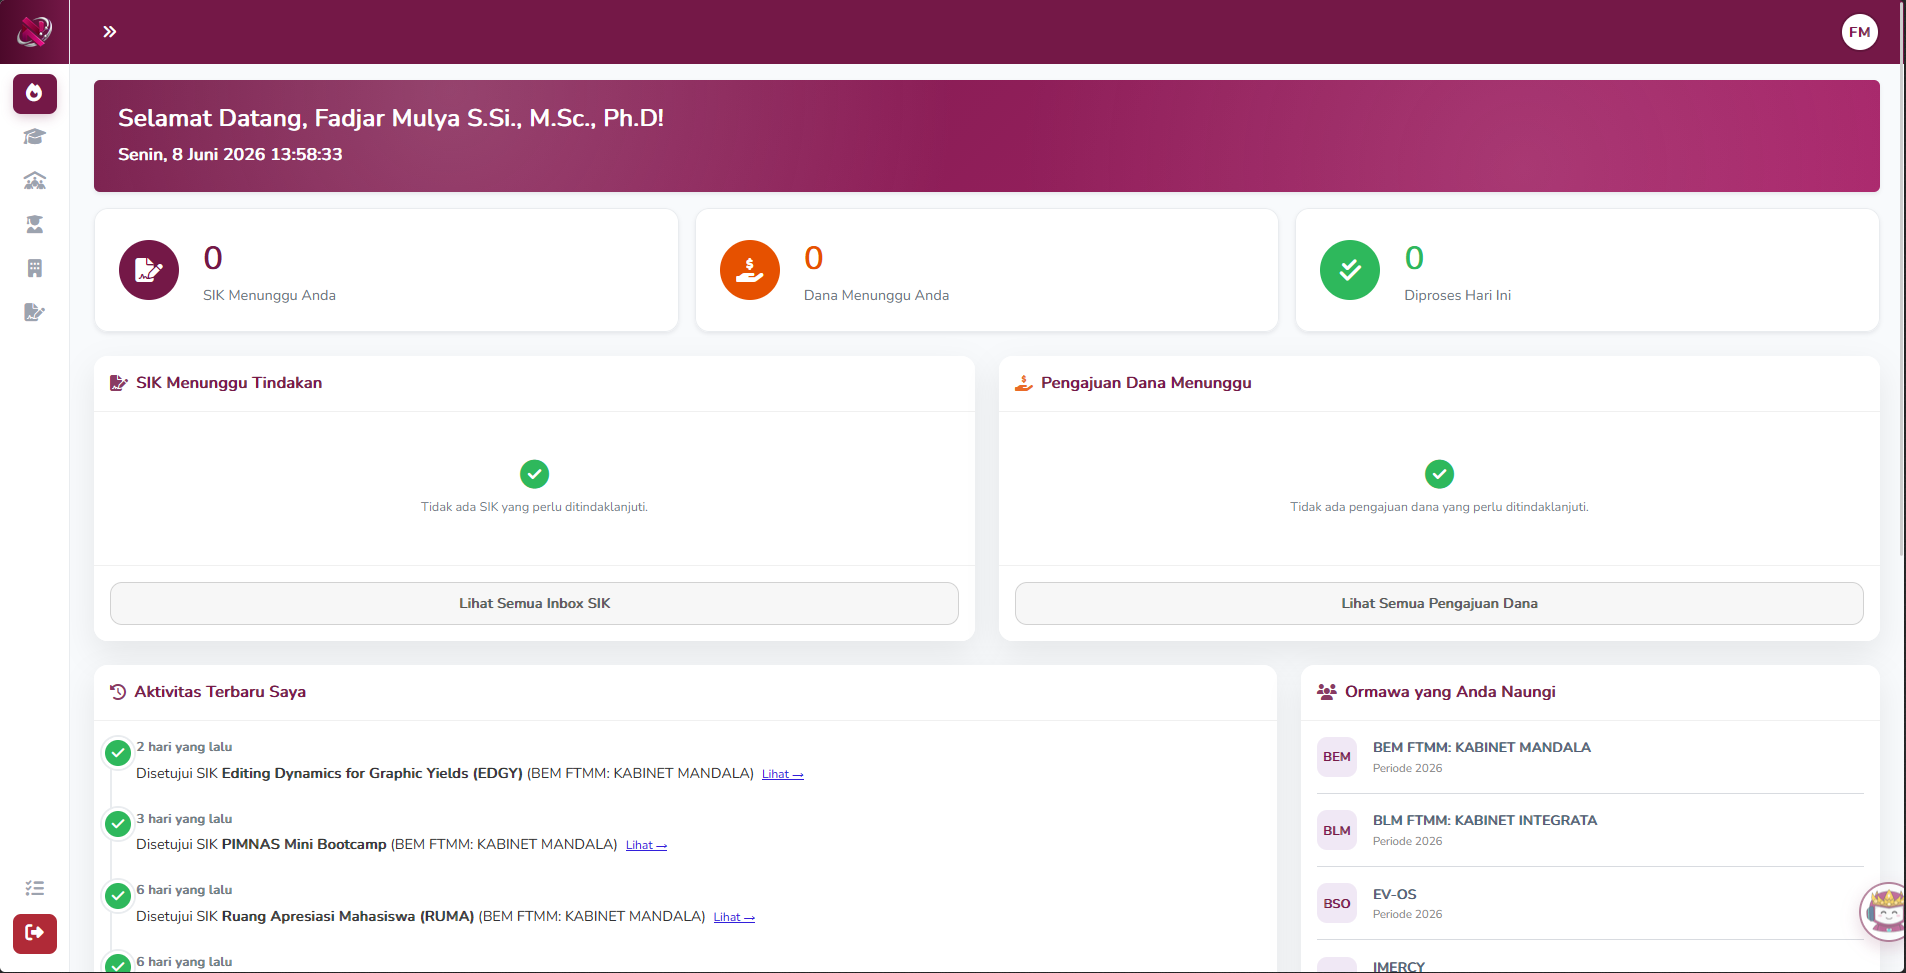The width and height of the screenshot is (1906, 973).
Task: Click '3 hari yang lalu' timestamp
Action: 184,819
